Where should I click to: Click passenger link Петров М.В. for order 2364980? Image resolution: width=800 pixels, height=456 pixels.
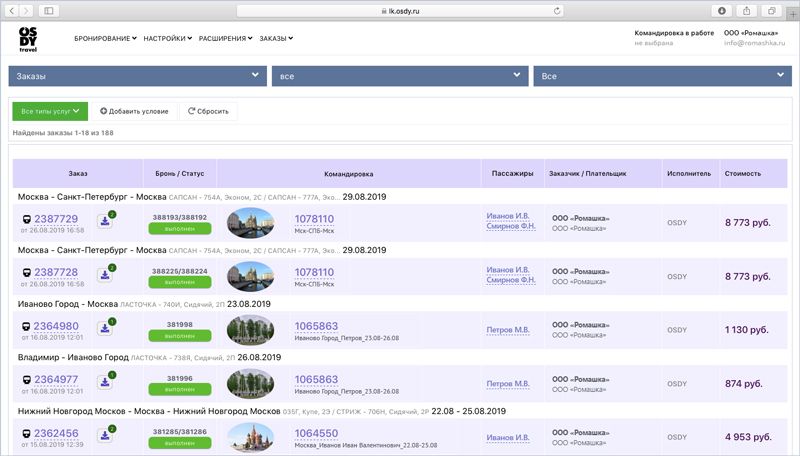coord(508,329)
